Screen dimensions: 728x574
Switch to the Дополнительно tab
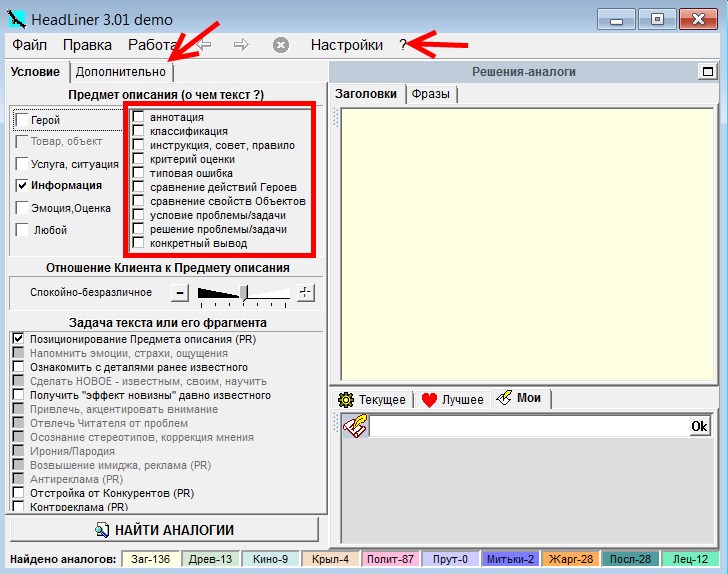[121, 72]
